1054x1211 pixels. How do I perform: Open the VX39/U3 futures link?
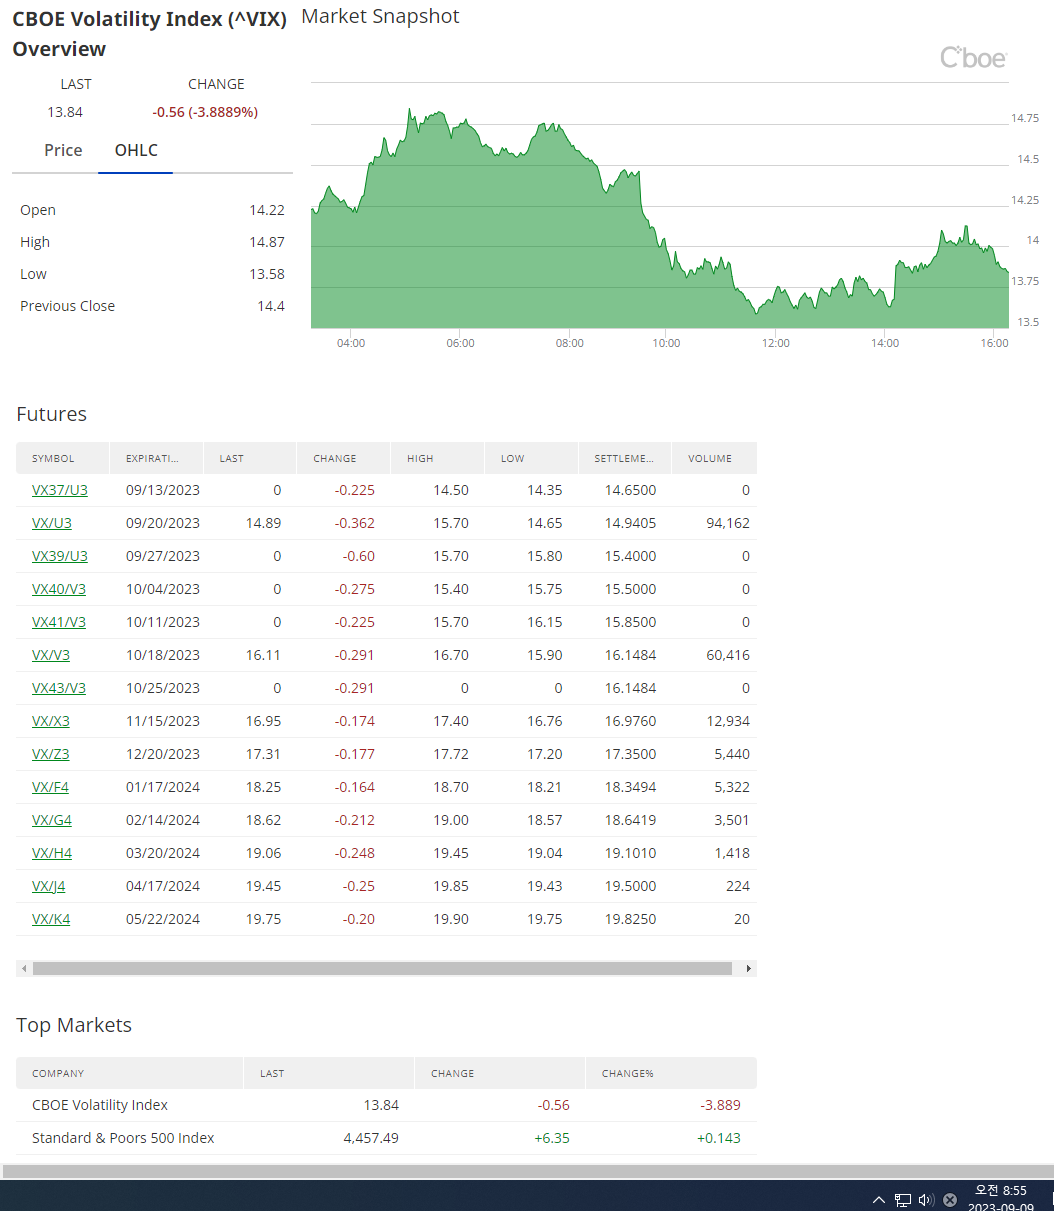[60, 556]
